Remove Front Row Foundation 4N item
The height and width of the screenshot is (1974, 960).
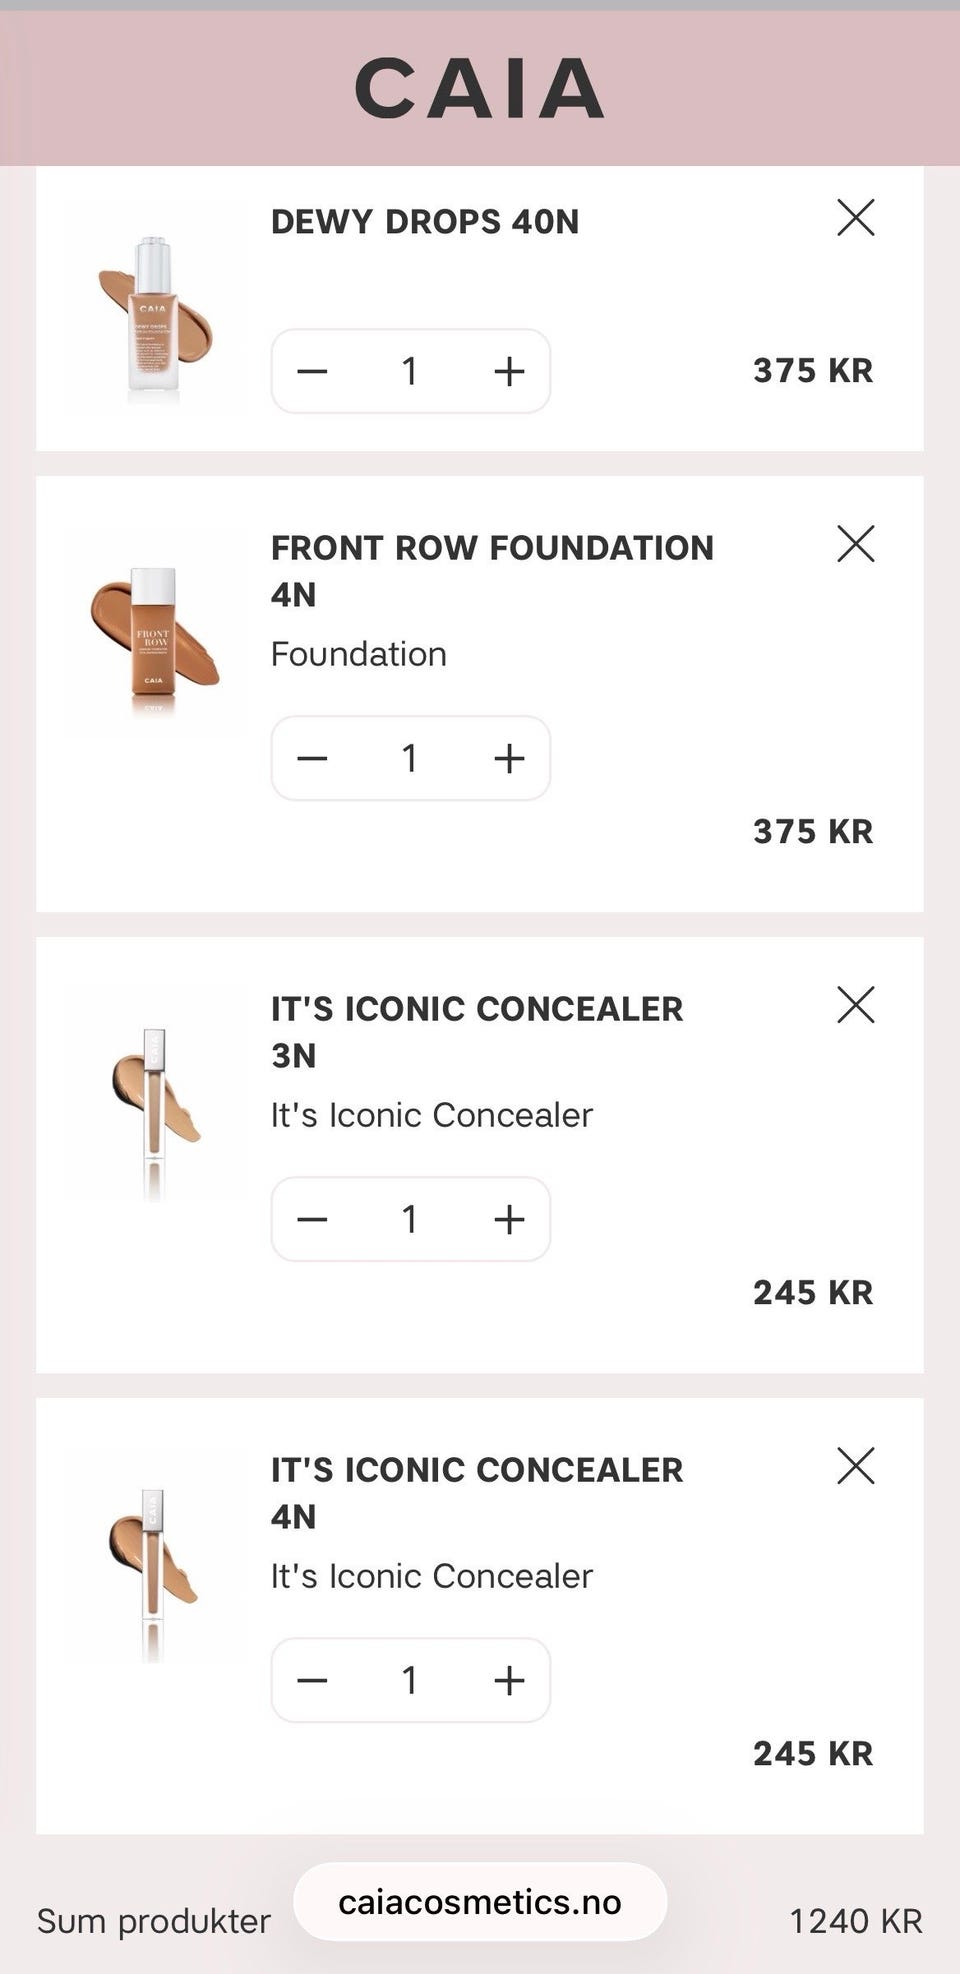click(855, 544)
